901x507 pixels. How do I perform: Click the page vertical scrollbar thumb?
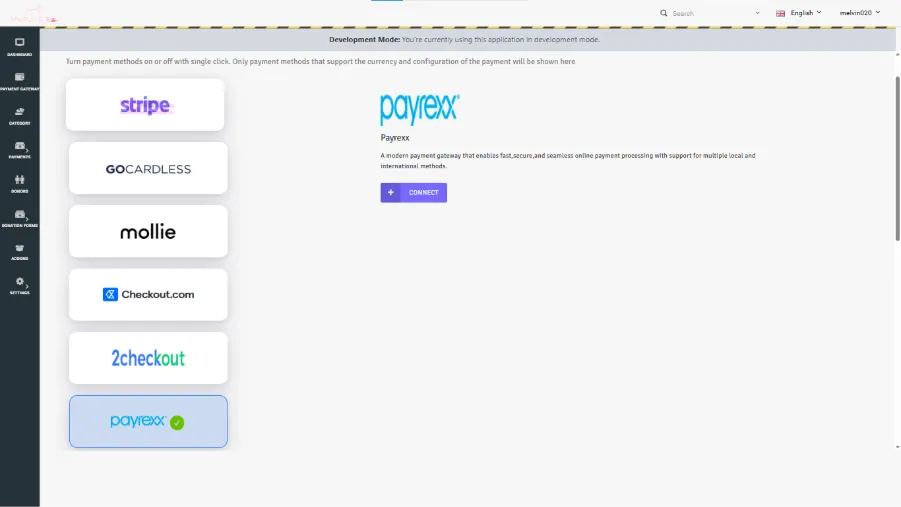[898, 158]
